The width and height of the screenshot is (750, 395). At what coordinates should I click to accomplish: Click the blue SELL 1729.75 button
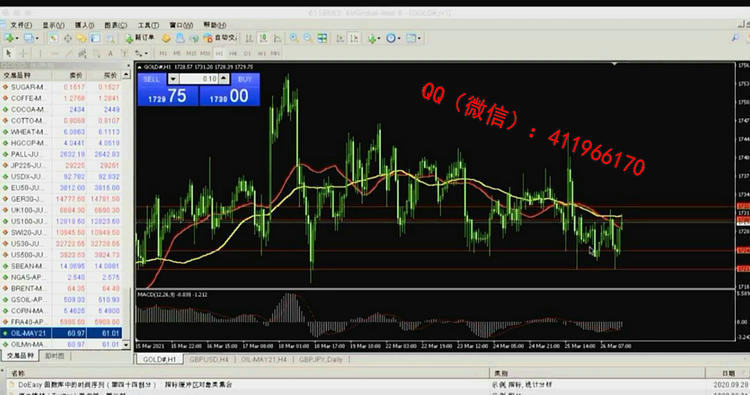click(x=168, y=89)
